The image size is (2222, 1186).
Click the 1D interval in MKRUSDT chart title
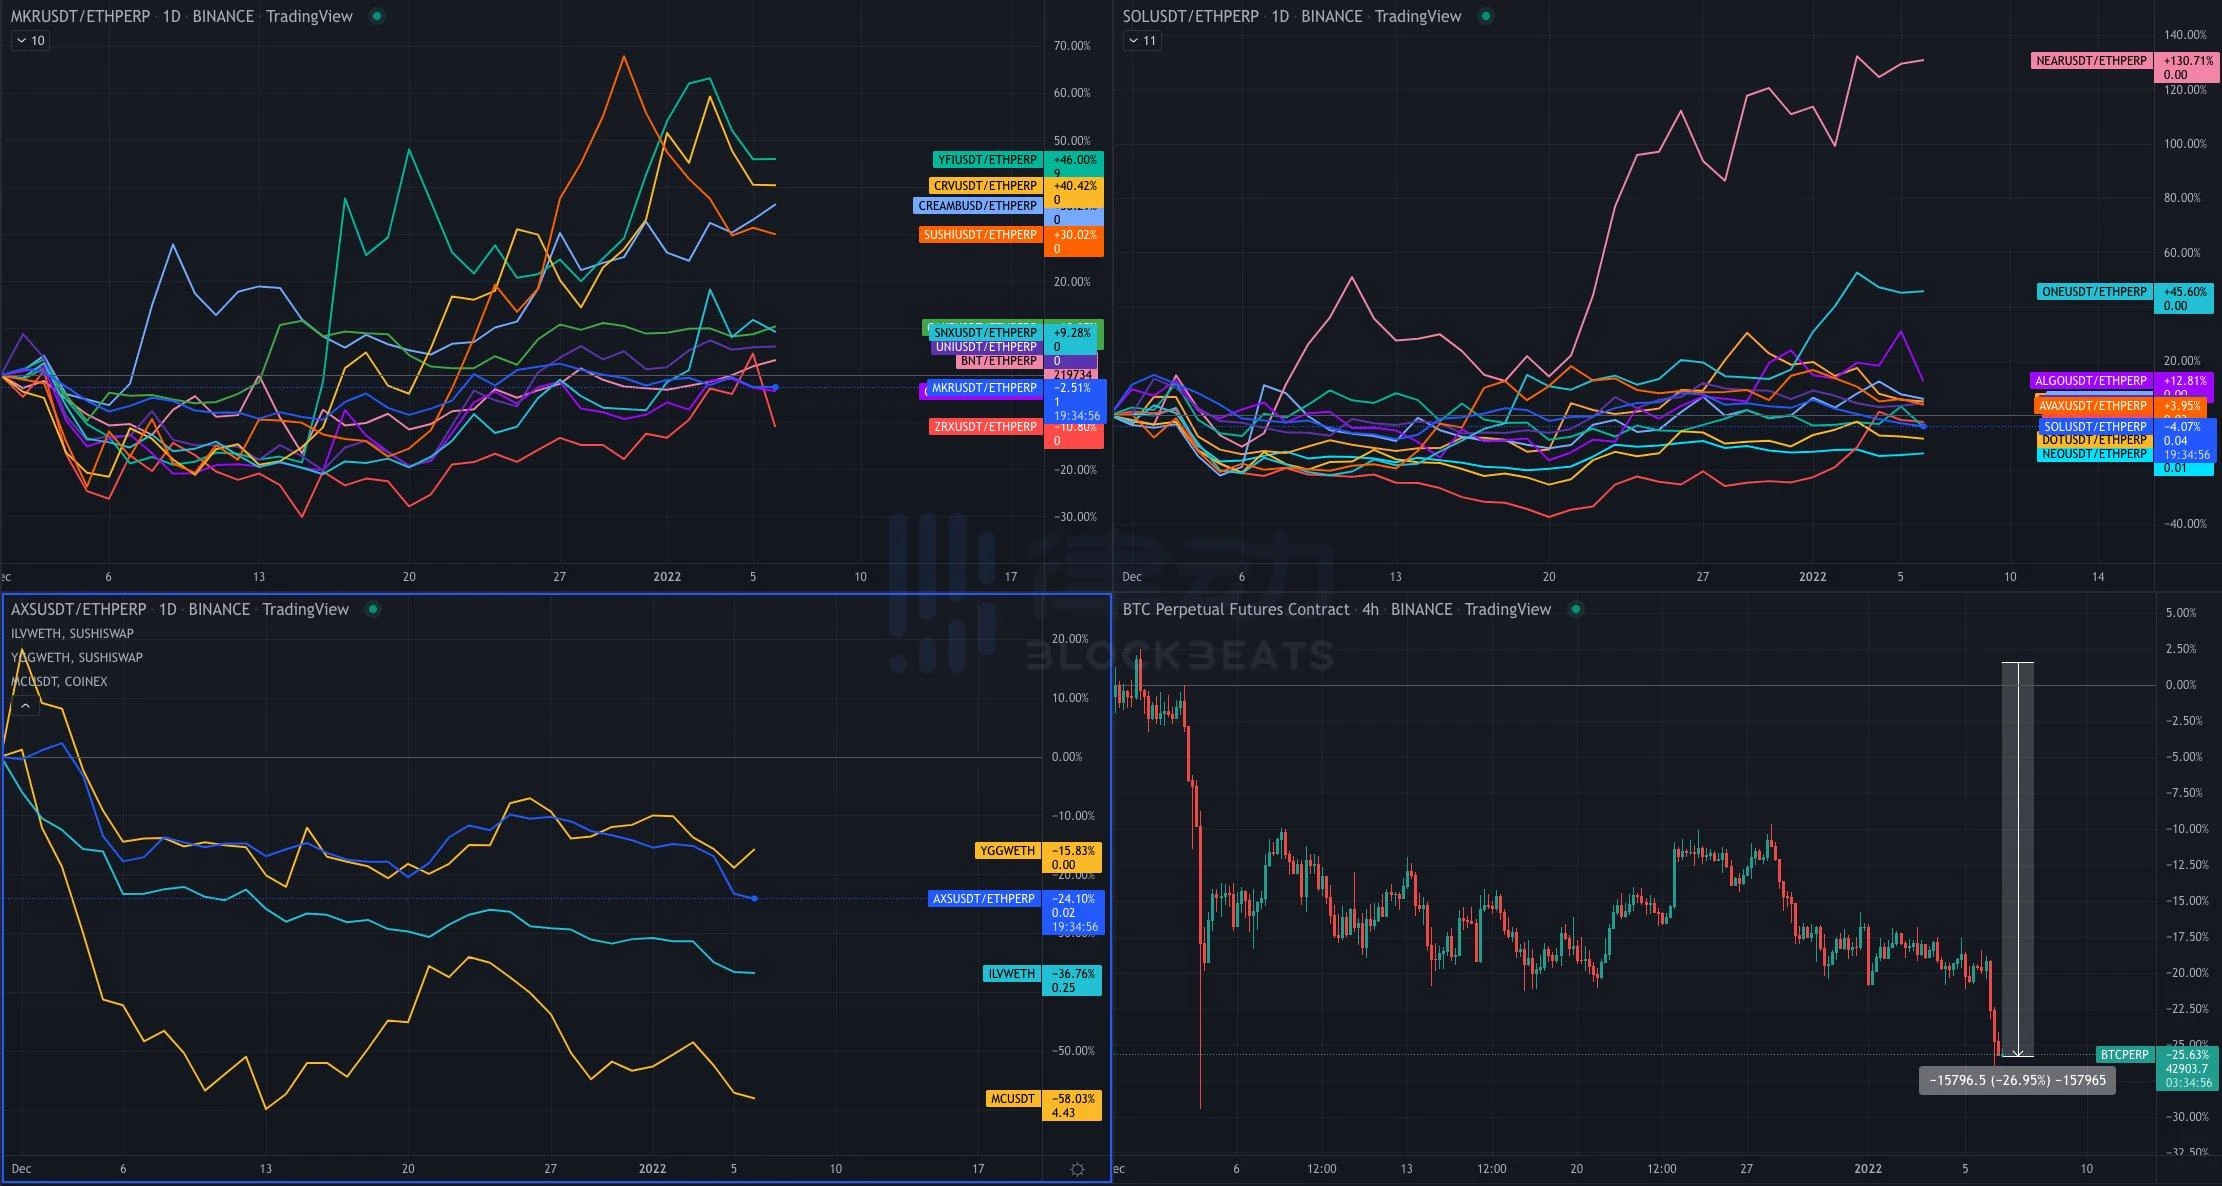171,16
